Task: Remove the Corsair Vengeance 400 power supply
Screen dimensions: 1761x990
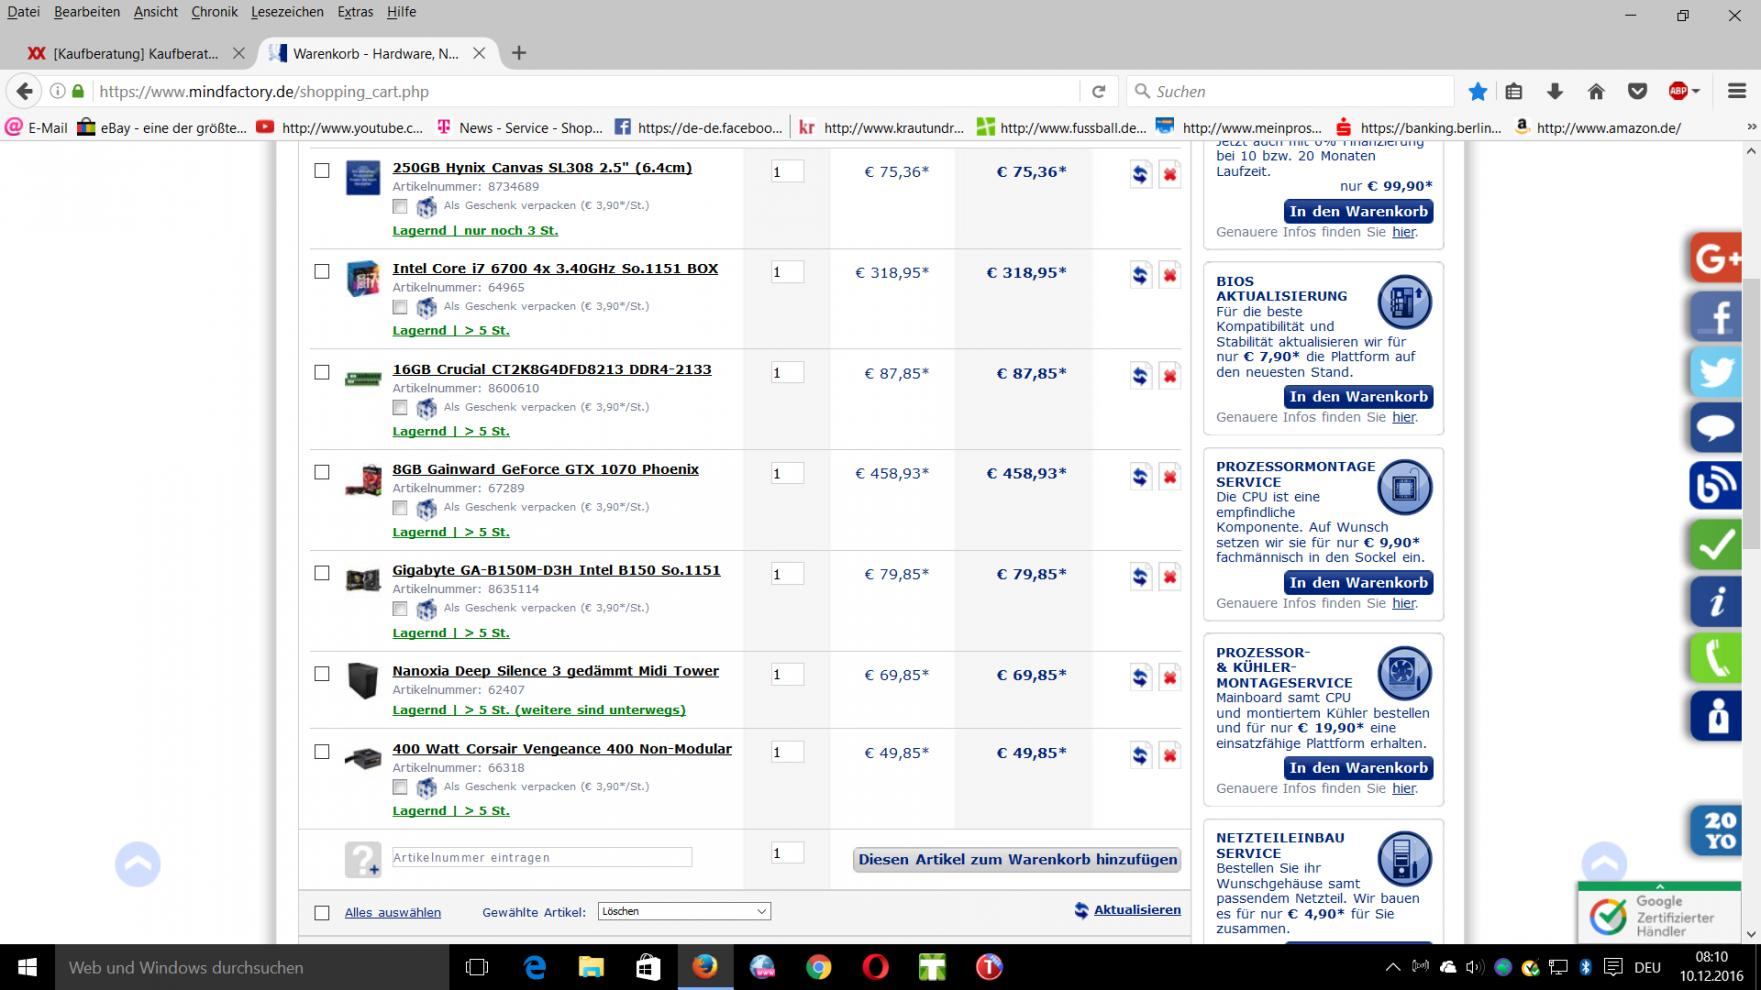Action: pyautogui.click(x=1169, y=755)
